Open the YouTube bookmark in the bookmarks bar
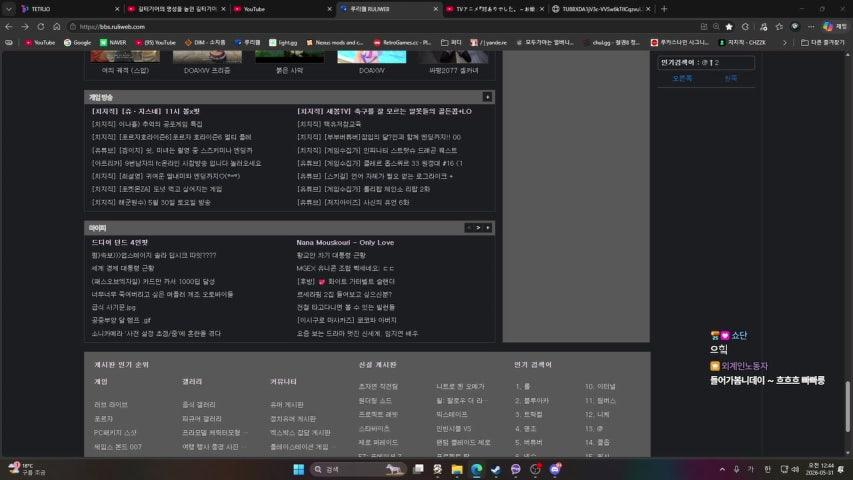This screenshot has height=480, width=853. pyautogui.click(x=40, y=42)
